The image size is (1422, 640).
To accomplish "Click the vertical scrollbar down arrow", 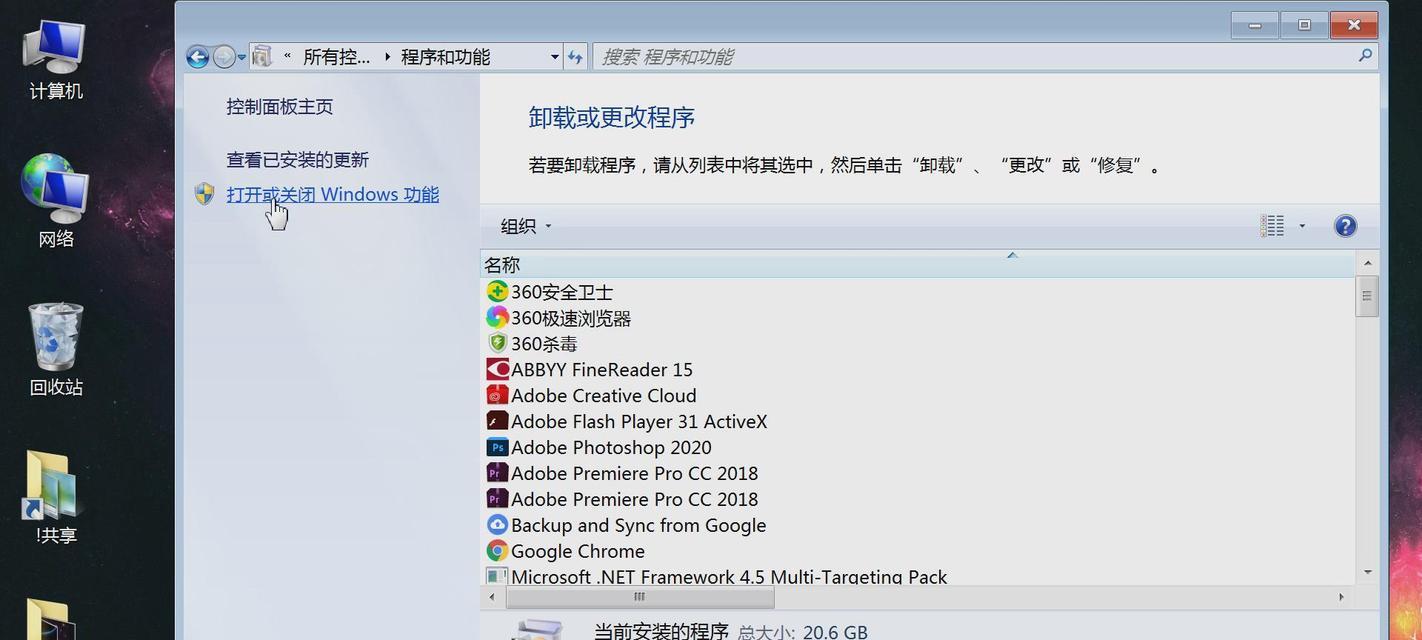I will (x=1367, y=572).
